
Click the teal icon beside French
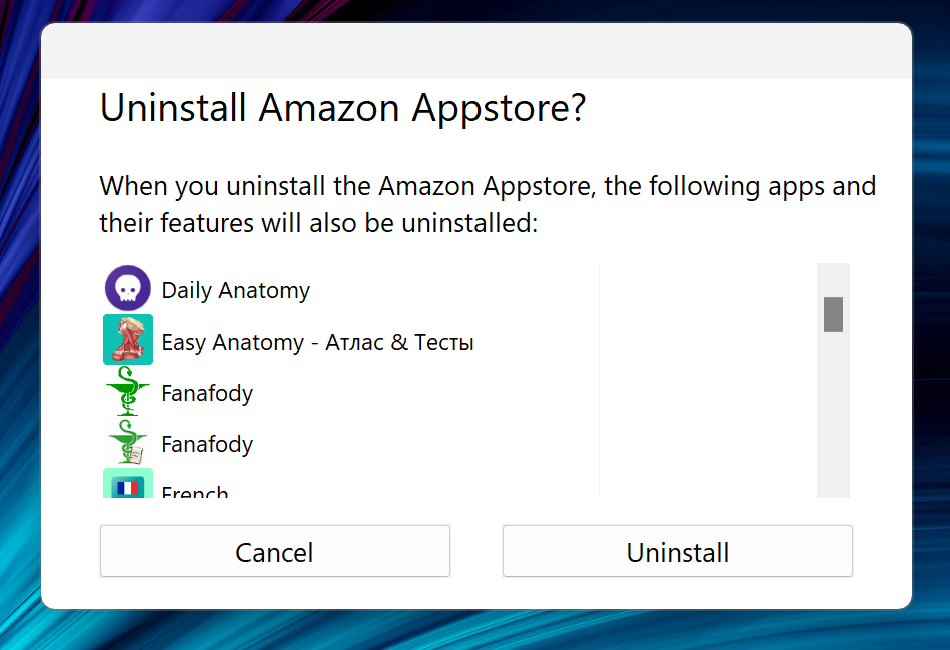tap(127, 489)
